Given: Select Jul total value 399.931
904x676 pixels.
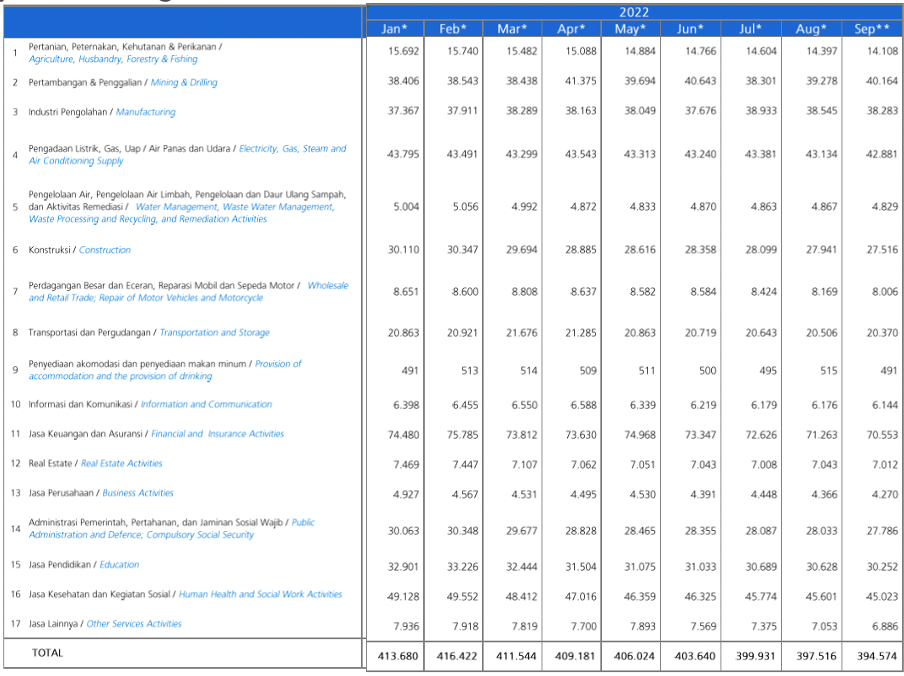Looking at the screenshot, I should coord(755,656).
